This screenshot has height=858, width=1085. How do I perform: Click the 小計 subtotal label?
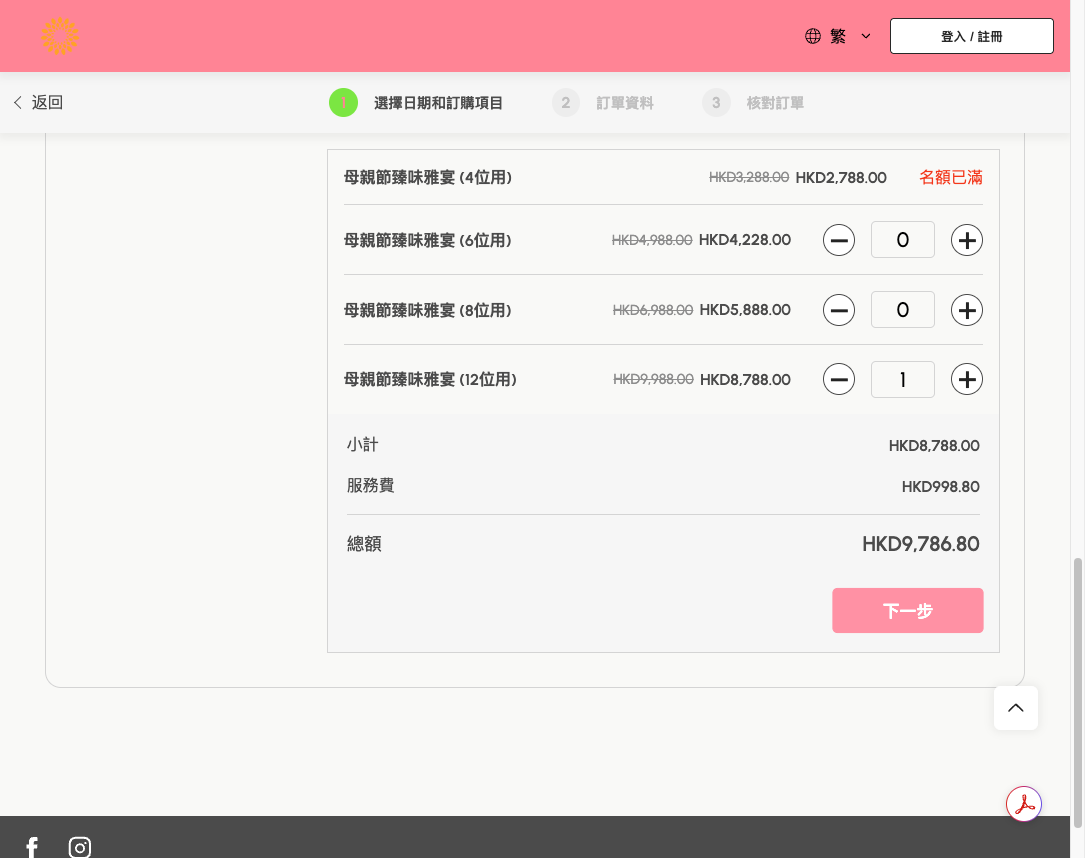[x=363, y=445]
